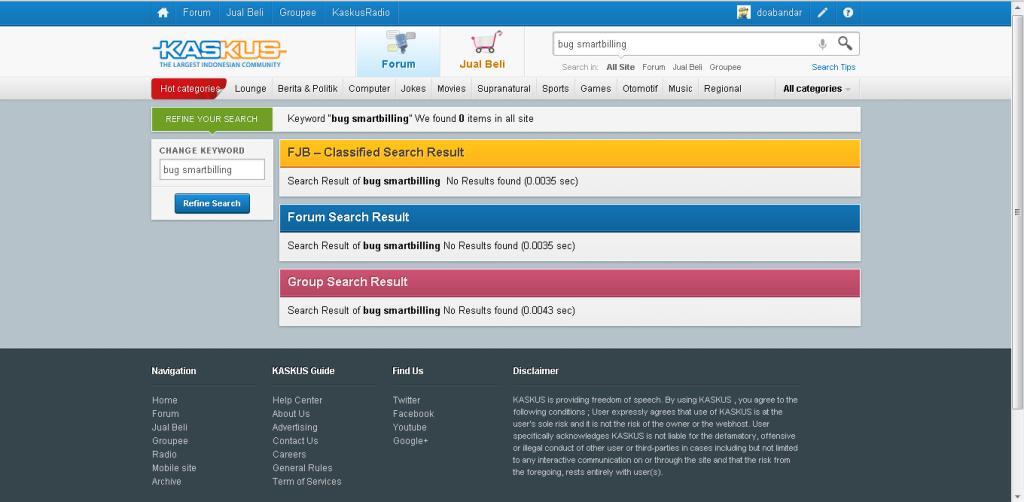Expand the All categories dropdown
1024x502 pixels.
pyautogui.click(x=816, y=89)
